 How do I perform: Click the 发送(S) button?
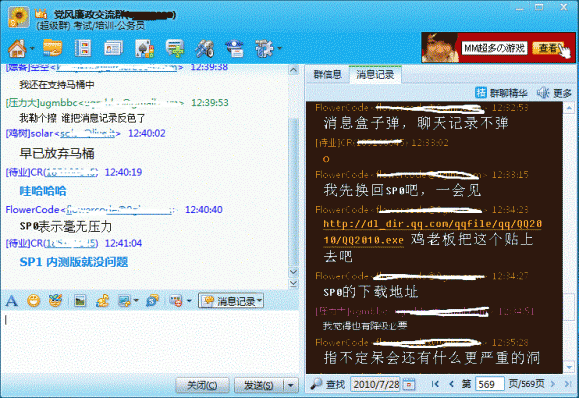tap(258, 385)
